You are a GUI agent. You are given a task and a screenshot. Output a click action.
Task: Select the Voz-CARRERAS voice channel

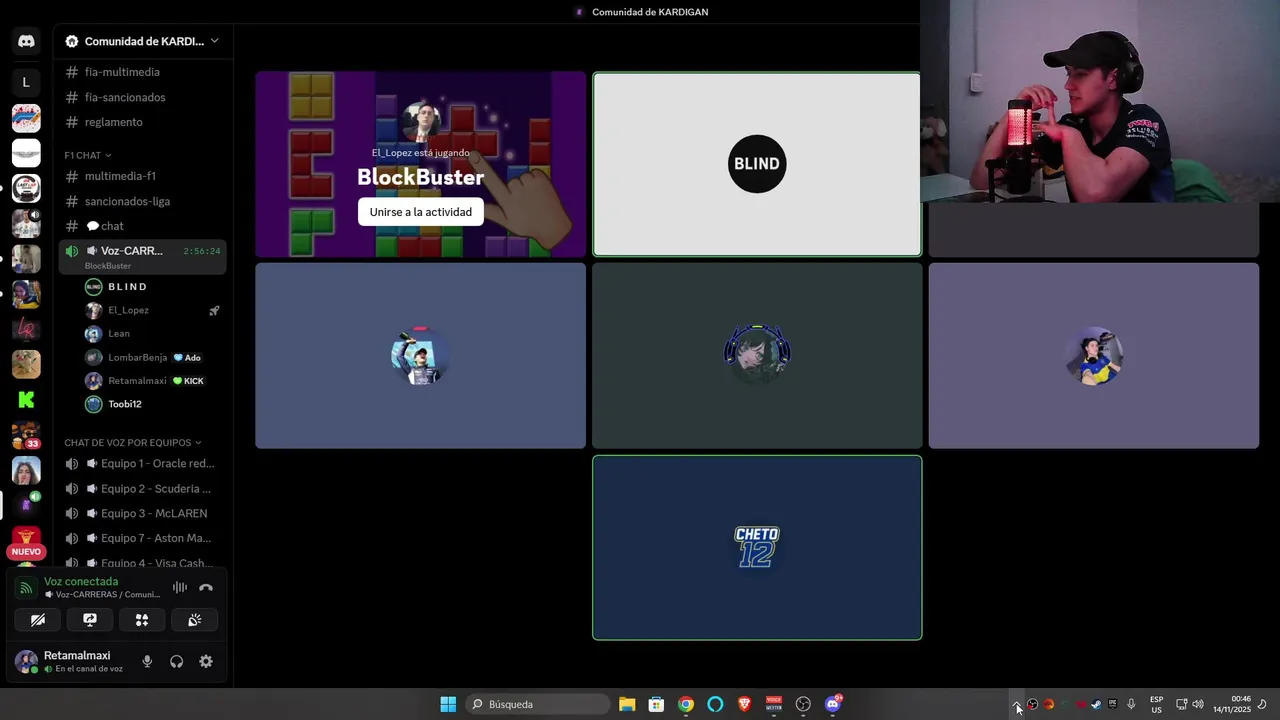coord(142,256)
